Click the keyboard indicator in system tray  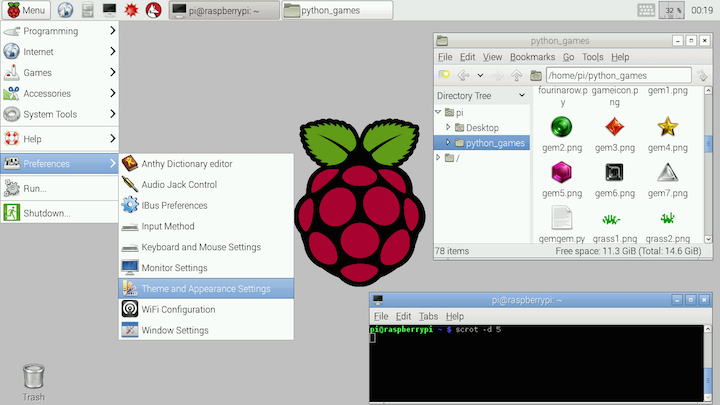(x=646, y=10)
